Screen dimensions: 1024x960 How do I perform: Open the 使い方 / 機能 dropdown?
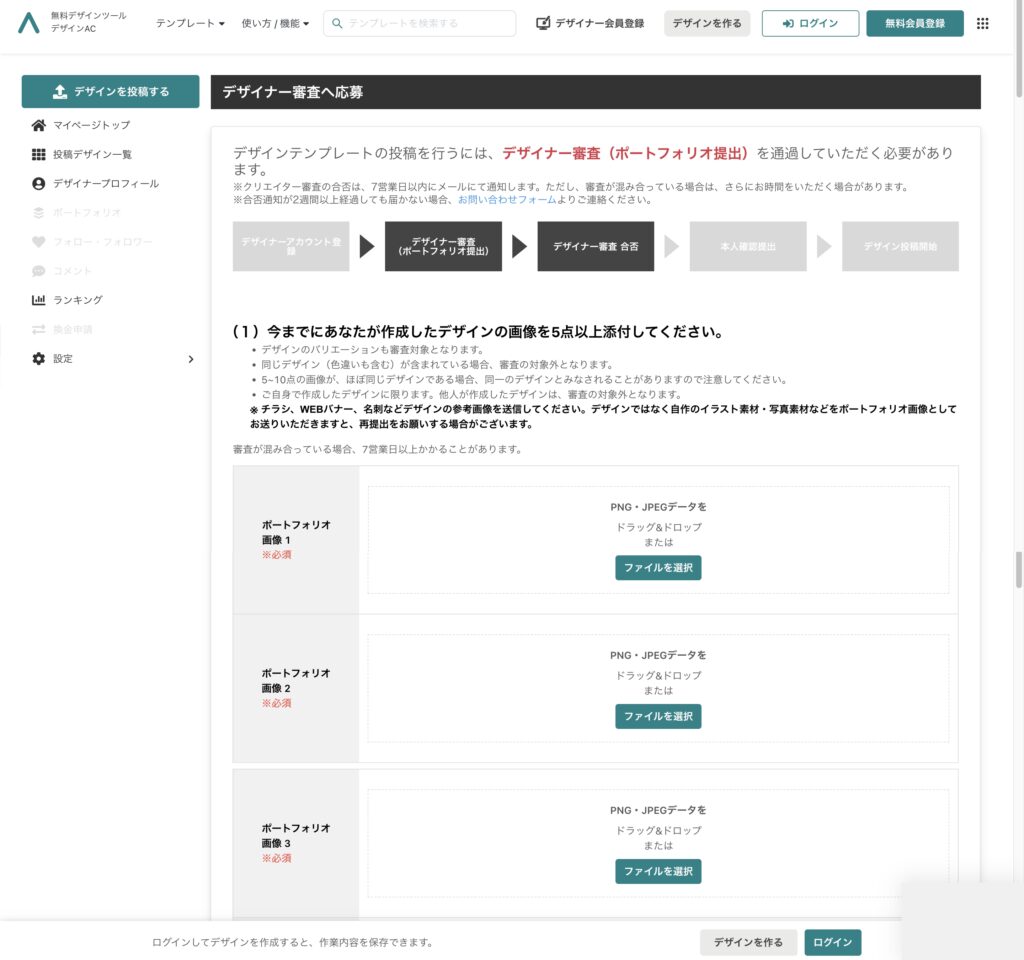(x=275, y=23)
